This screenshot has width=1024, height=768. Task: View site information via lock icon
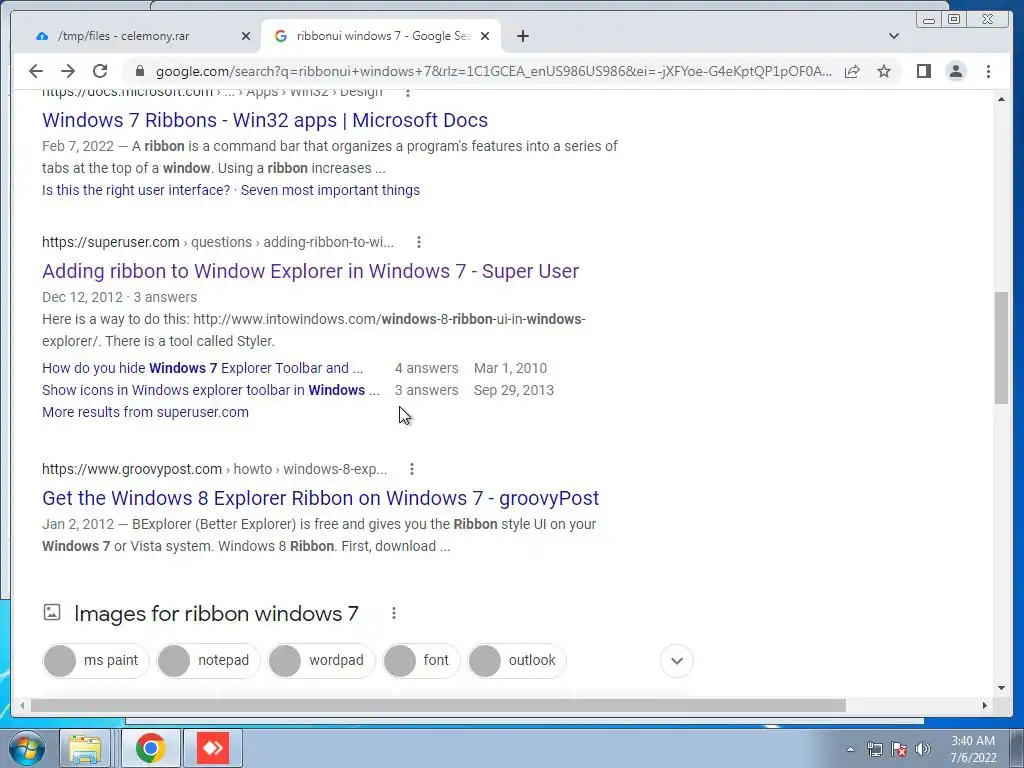pos(139,71)
